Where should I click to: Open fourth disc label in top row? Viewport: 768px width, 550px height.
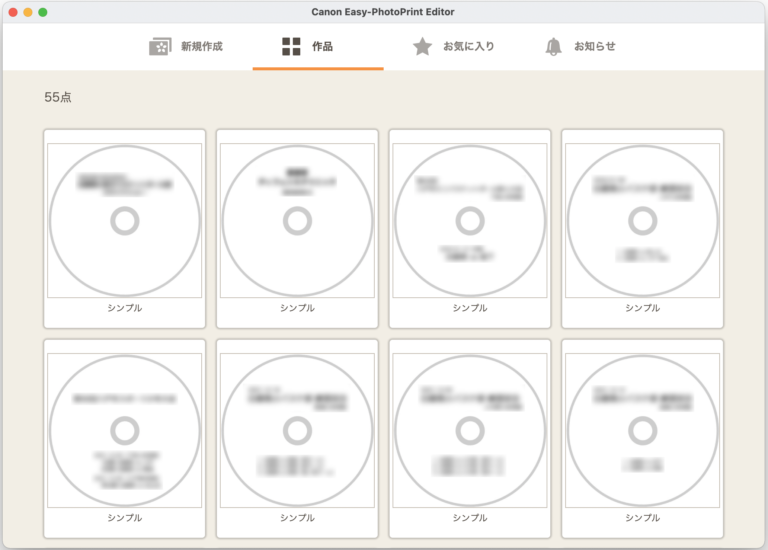[642, 229]
